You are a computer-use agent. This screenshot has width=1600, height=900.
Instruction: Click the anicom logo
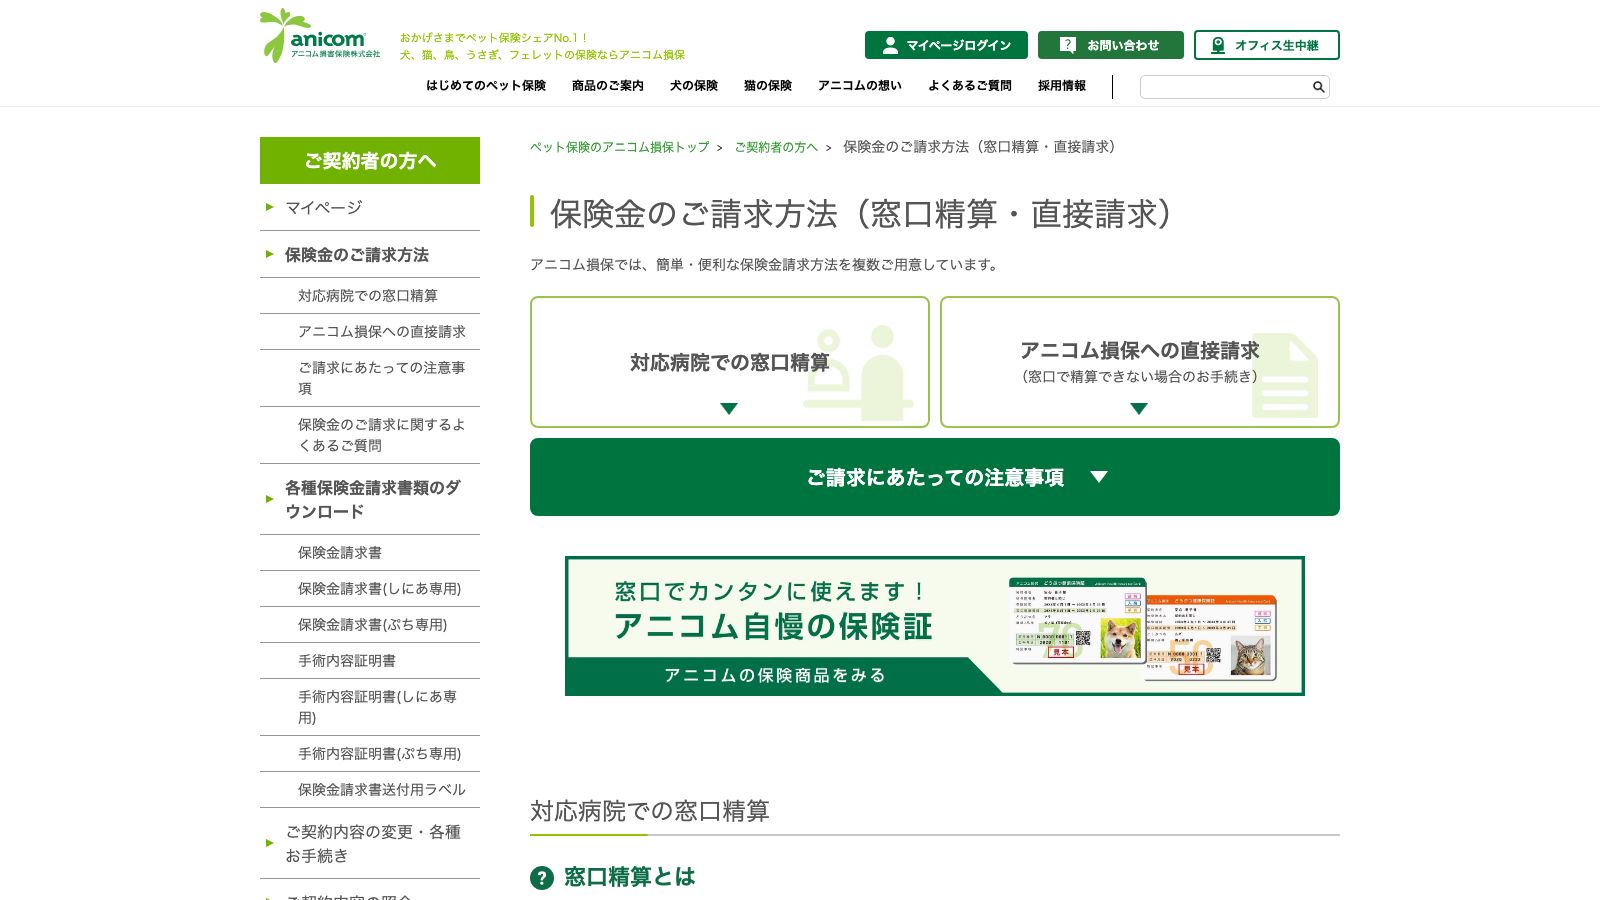[320, 36]
